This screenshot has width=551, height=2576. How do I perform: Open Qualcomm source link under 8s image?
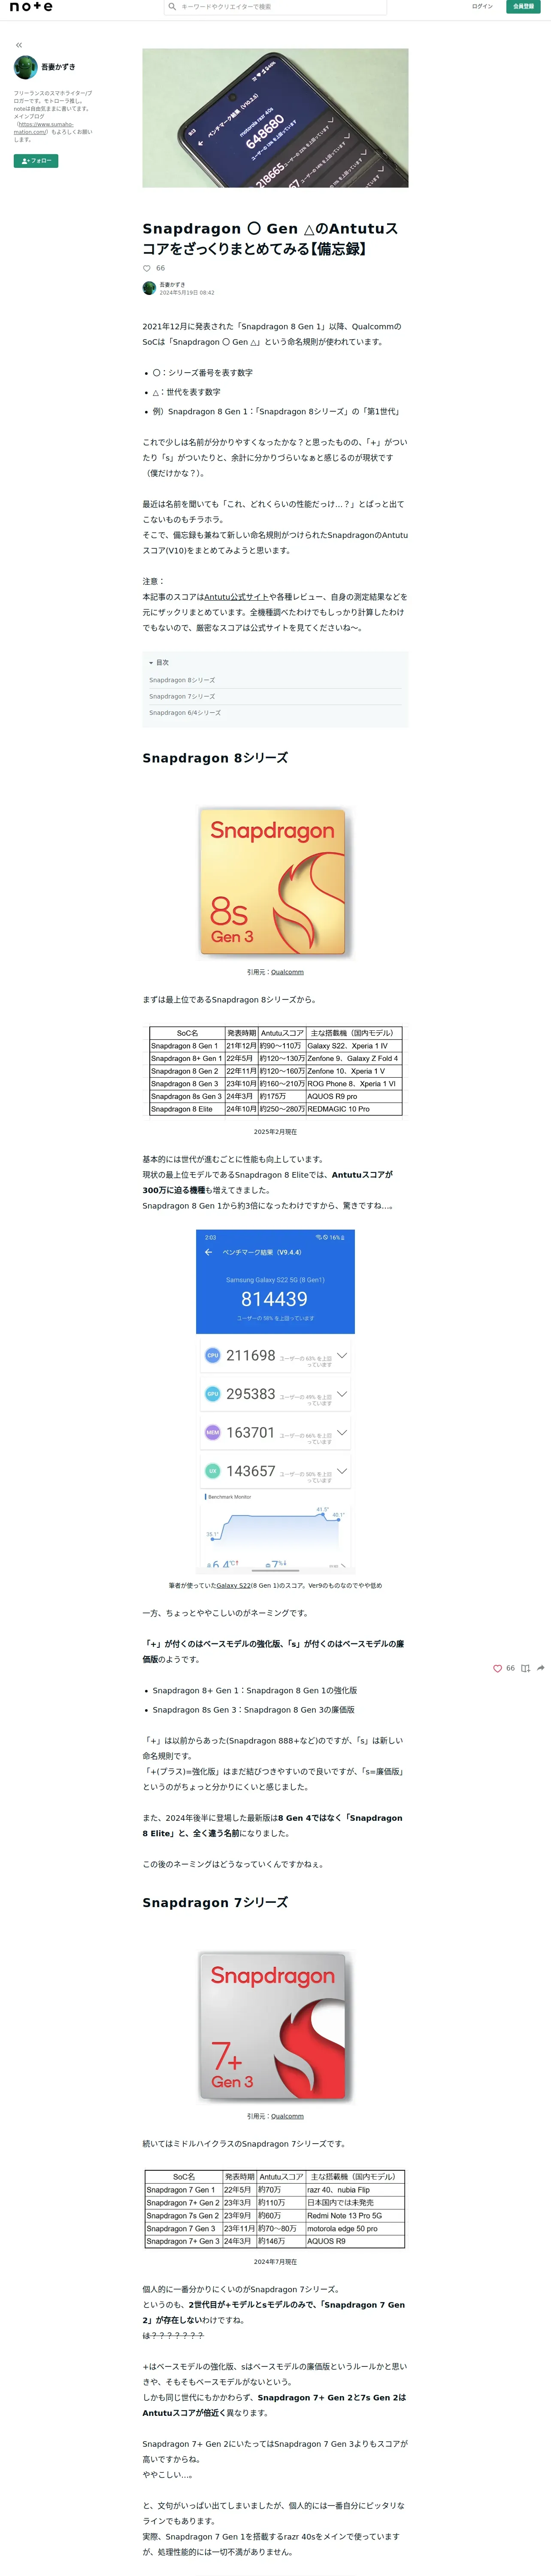[287, 972]
